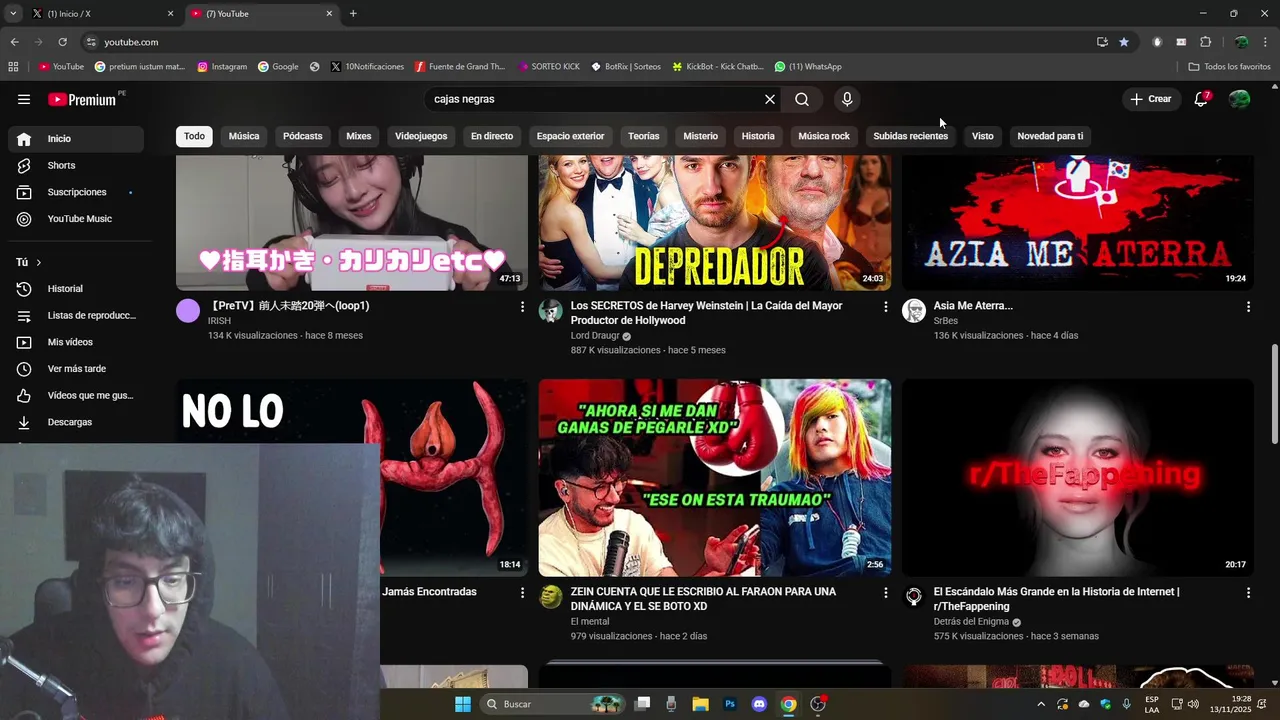Bookmark this page with the star
1280x720 pixels.
1124,42
